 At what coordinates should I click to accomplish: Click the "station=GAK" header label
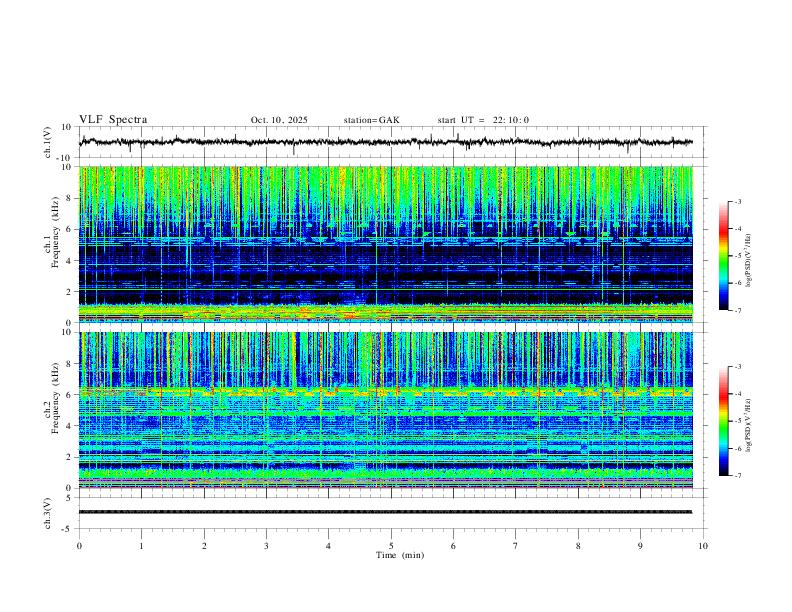pos(371,120)
